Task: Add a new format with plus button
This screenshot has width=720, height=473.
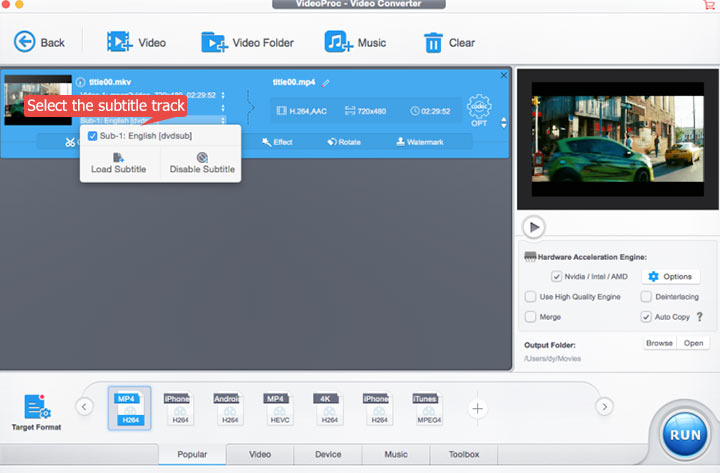Action: point(478,407)
